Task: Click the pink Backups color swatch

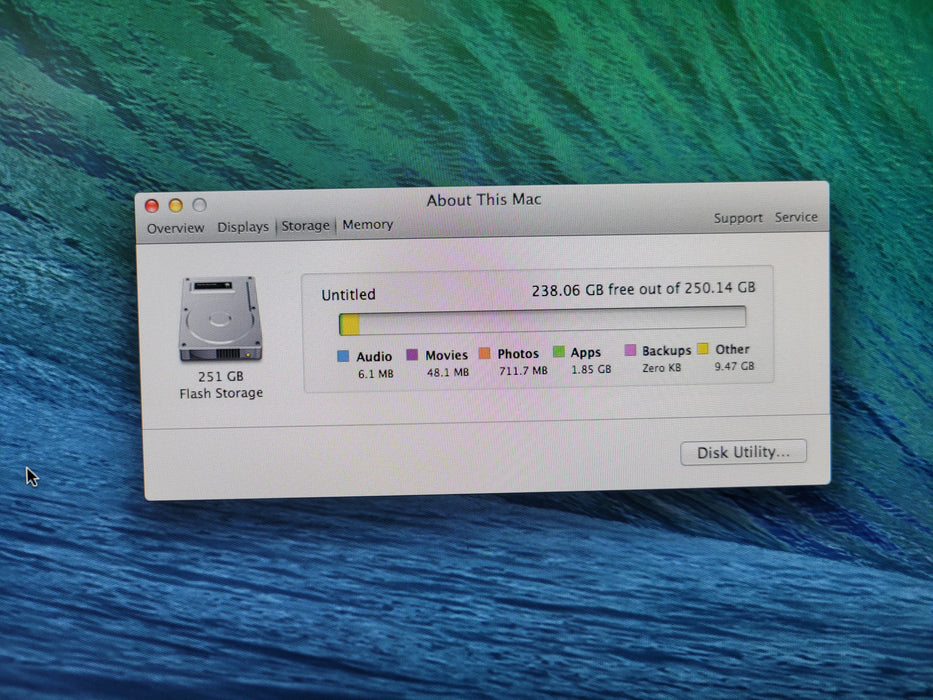Action: click(x=630, y=350)
